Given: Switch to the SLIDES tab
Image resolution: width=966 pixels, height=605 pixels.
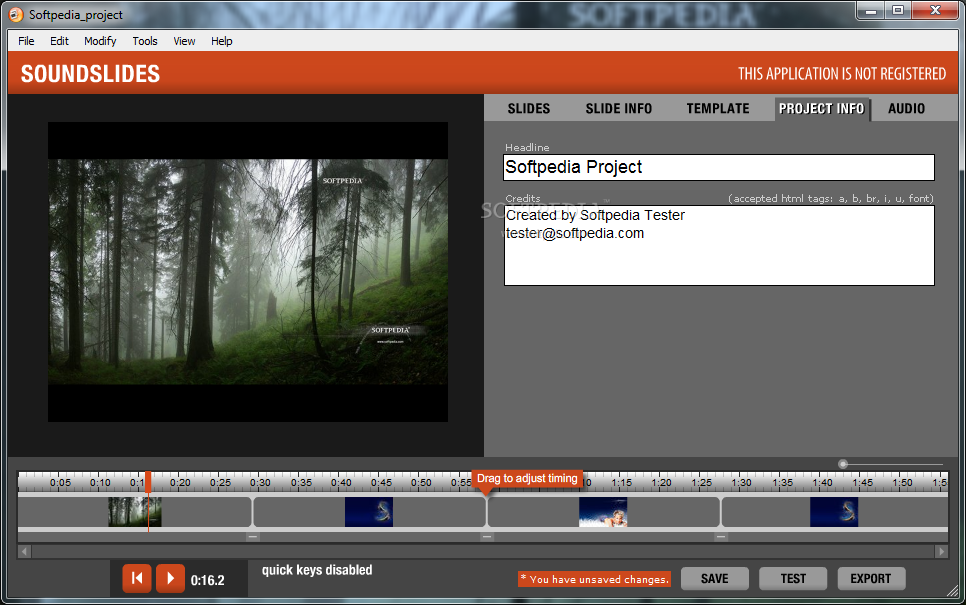Looking at the screenshot, I should pyautogui.click(x=529, y=108).
